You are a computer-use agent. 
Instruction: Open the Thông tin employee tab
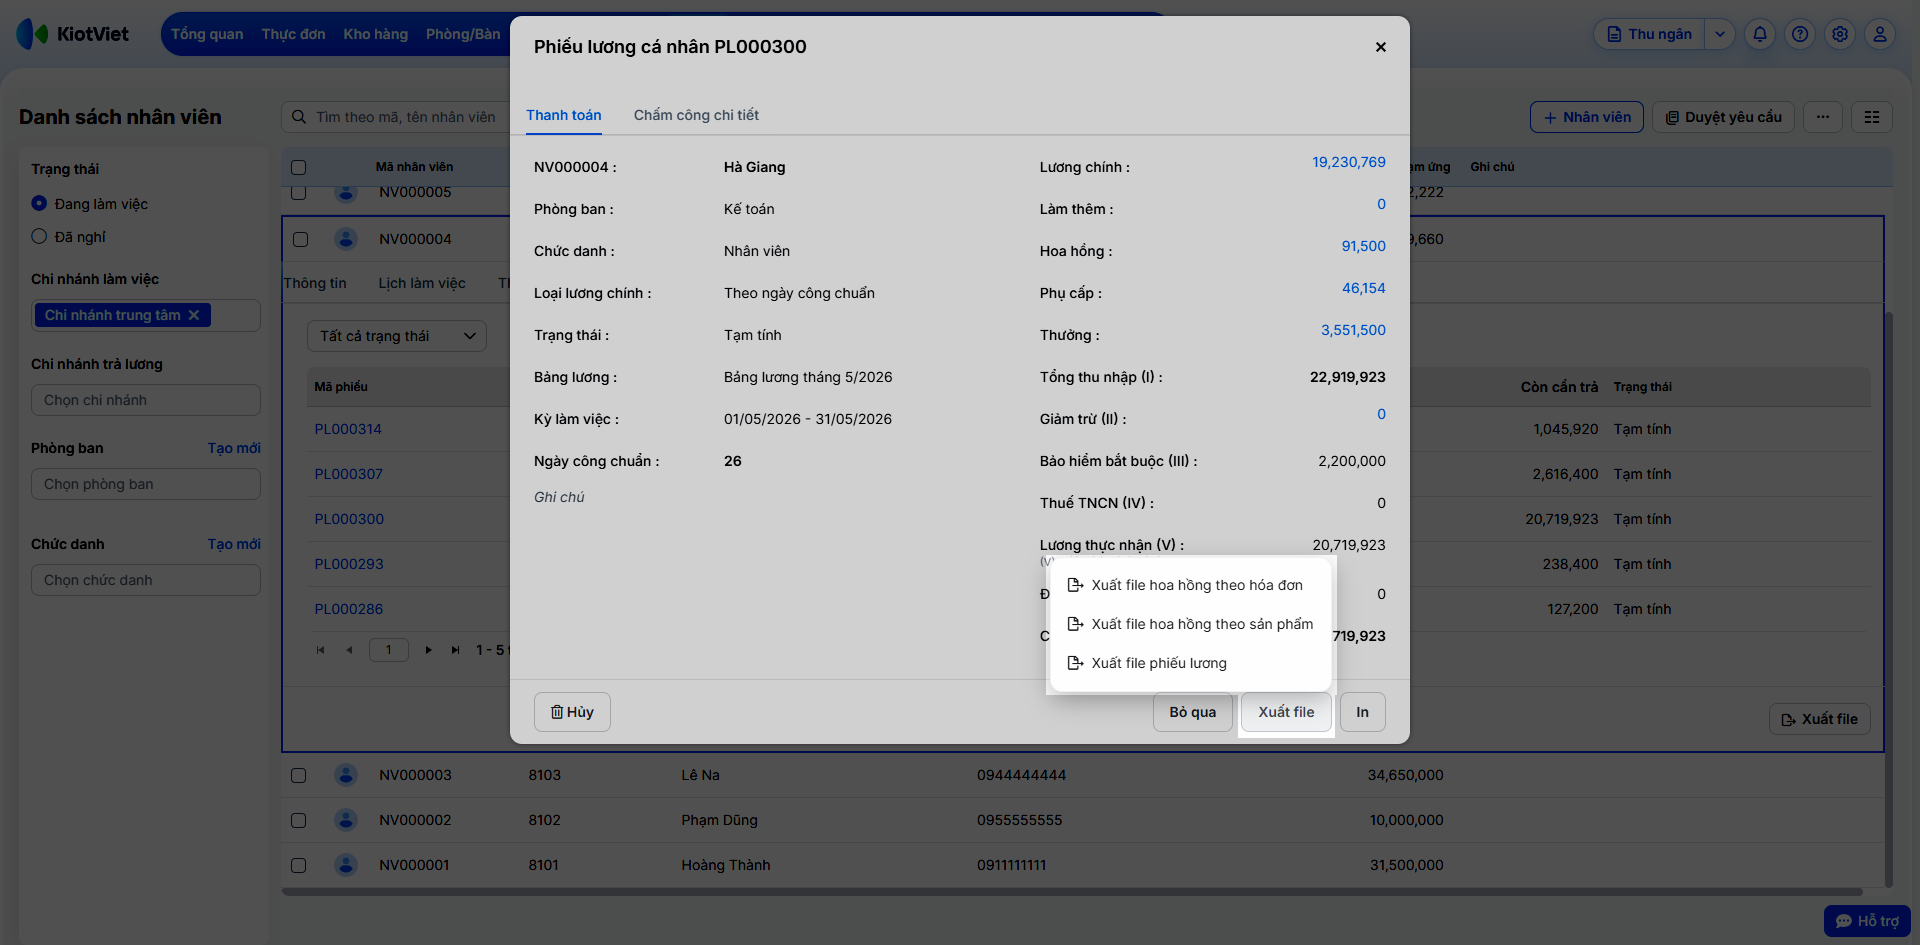click(x=315, y=283)
